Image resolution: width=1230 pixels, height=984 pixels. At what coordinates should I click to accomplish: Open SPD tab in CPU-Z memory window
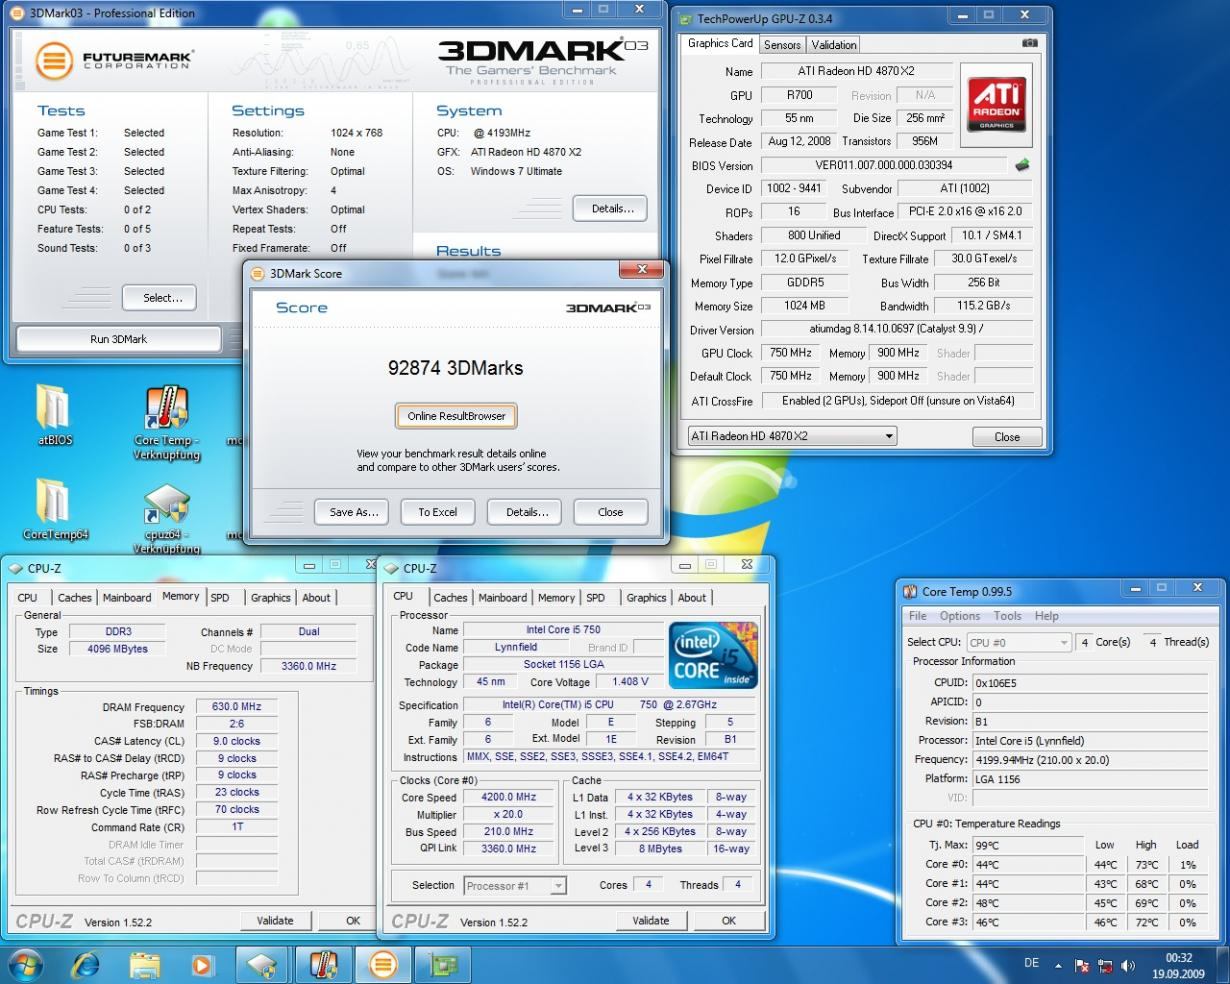pyautogui.click(x=220, y=597)
